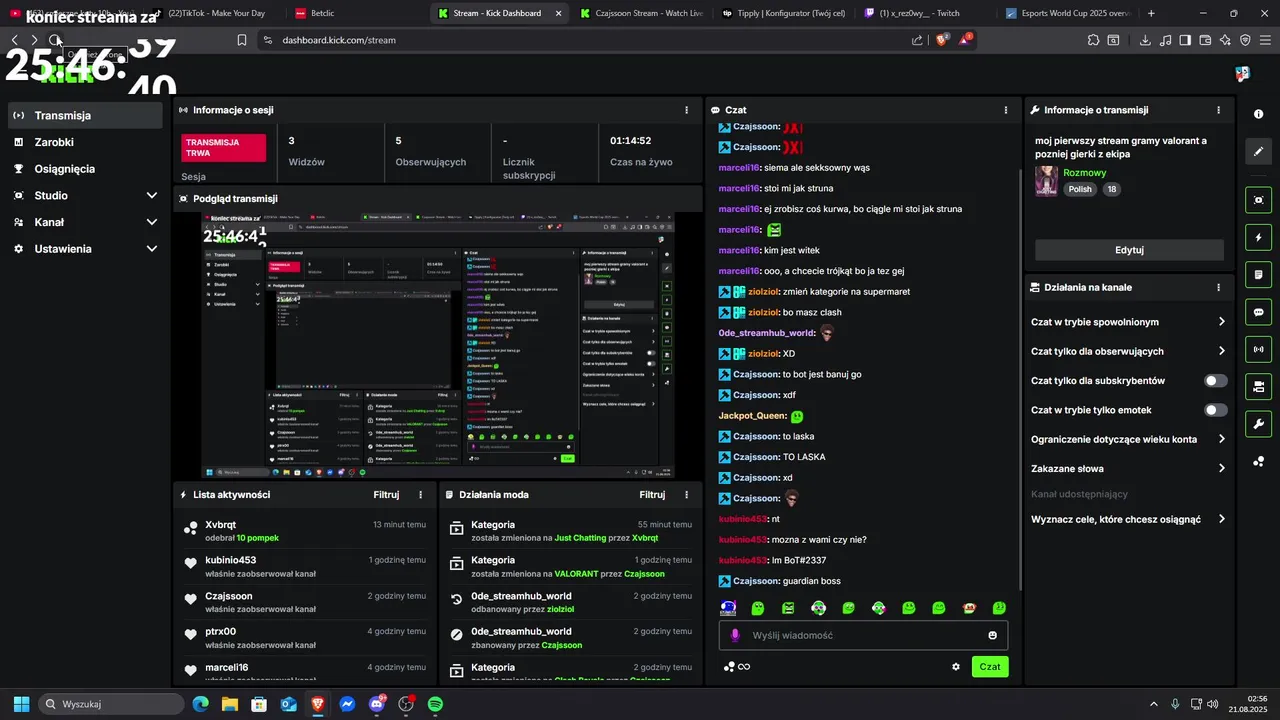Click the broadcast signal icon in right rail
1280x720 pixels.
(1258, 349)
